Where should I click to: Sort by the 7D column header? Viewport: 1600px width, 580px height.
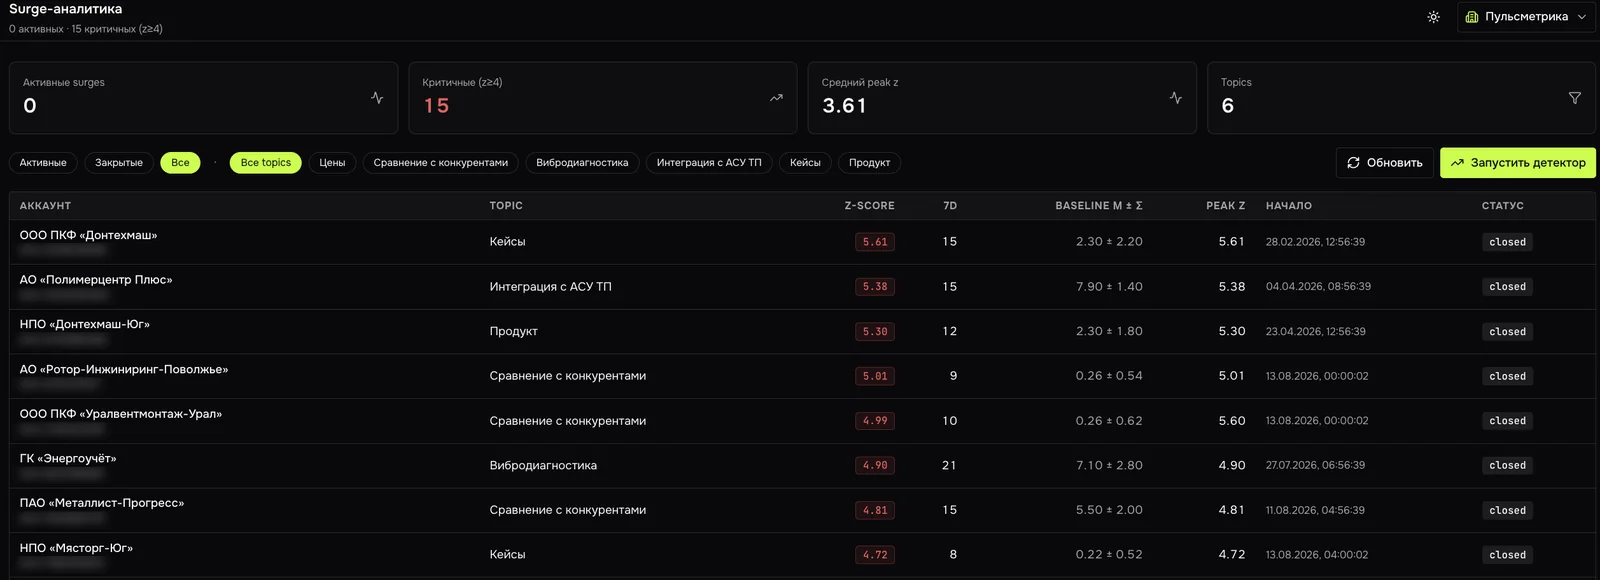(950, 206)
